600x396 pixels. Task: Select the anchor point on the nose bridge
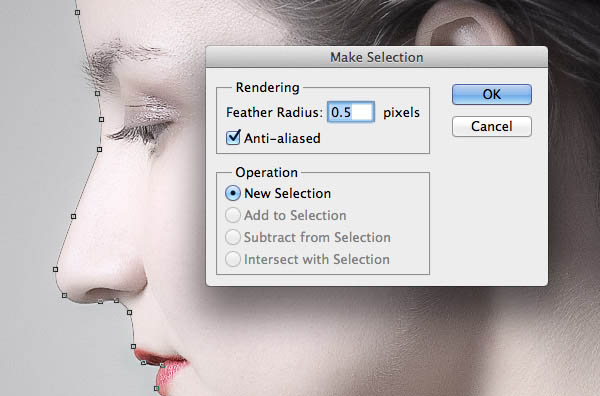73,217
